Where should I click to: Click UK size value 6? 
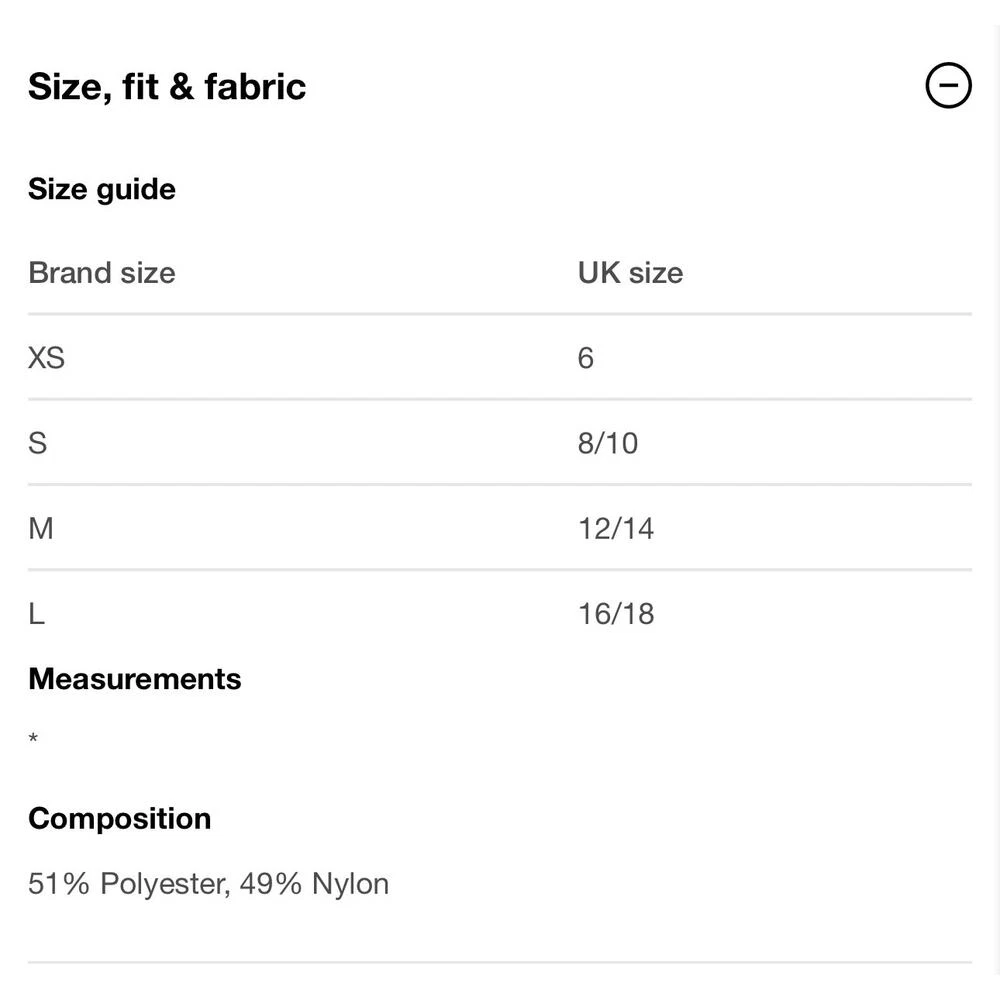pos(586,357)
